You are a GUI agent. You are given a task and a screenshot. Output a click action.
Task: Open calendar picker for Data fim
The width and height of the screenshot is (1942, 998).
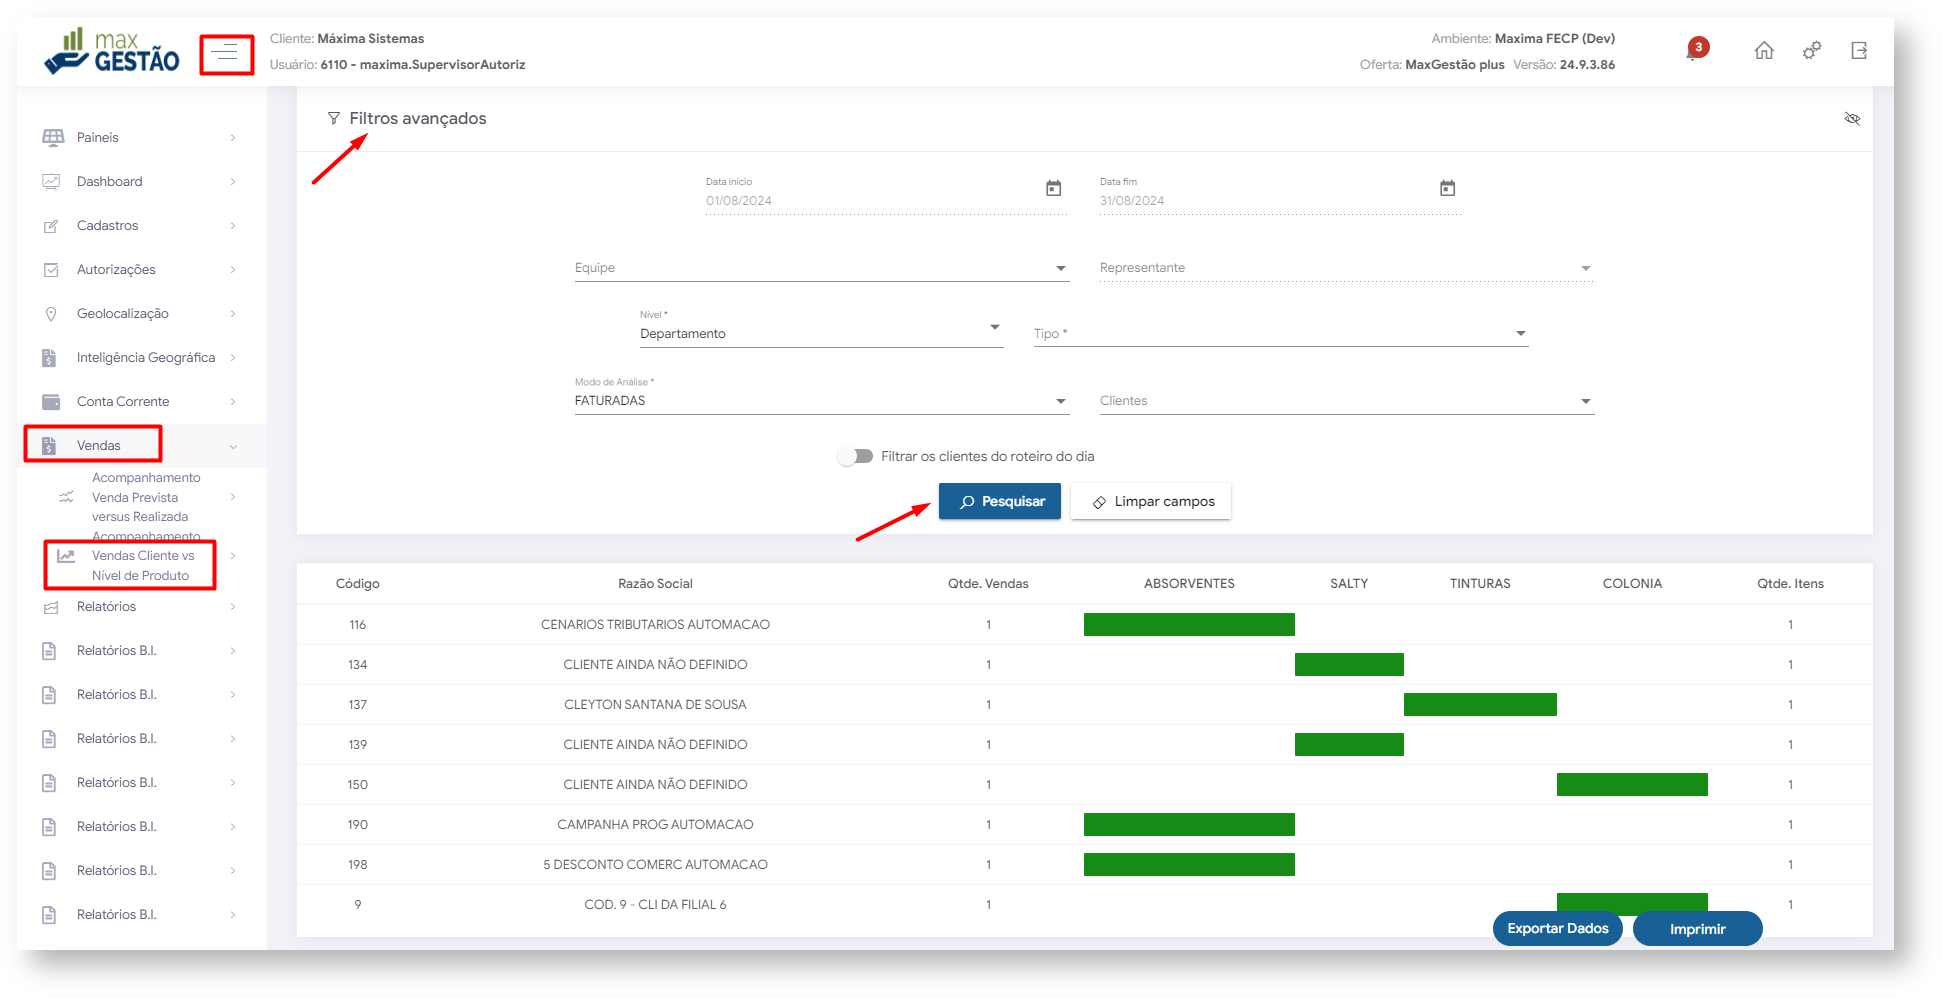pyautogui.click(x=1447, y=189)
